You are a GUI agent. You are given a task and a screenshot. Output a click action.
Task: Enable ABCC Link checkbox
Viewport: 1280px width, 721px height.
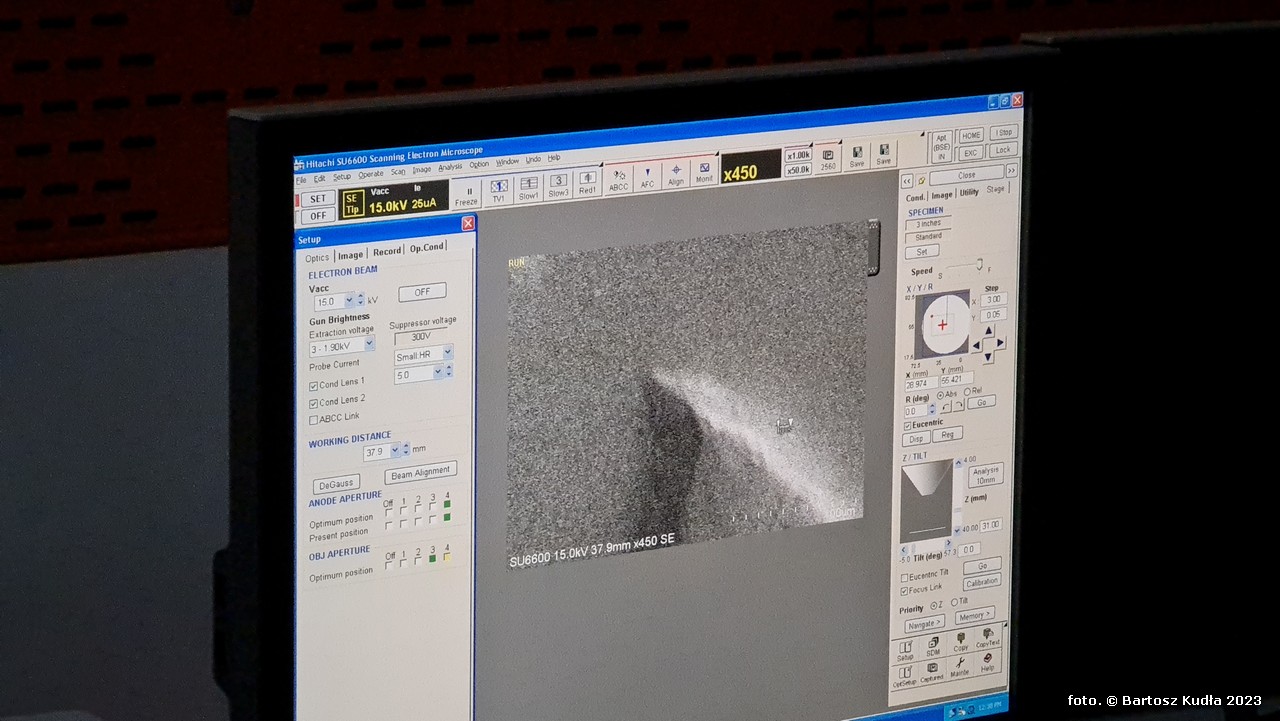click(x=314, y=419)
